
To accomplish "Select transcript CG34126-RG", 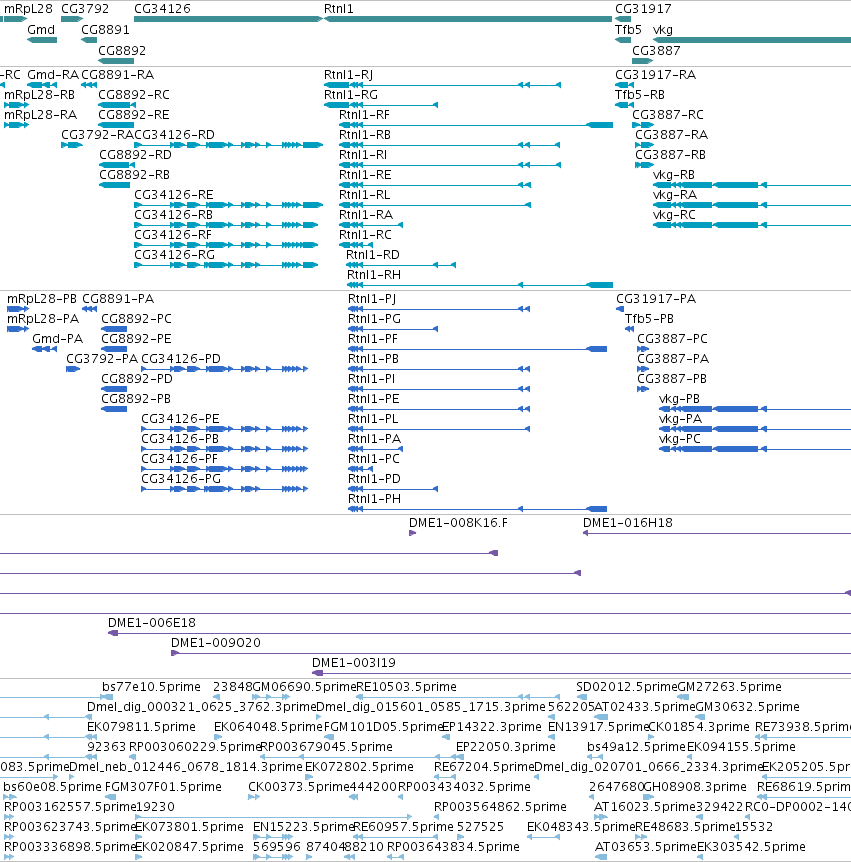I will point(174,255).
